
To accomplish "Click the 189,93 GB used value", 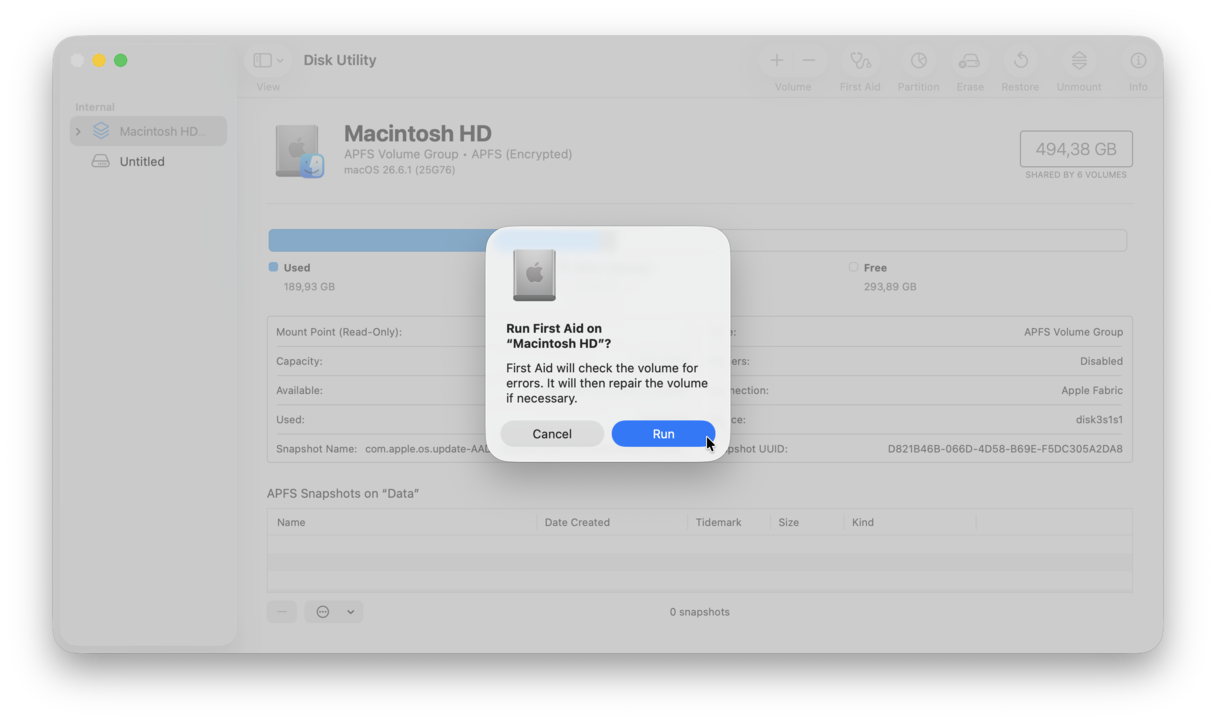I will point(309,287).
